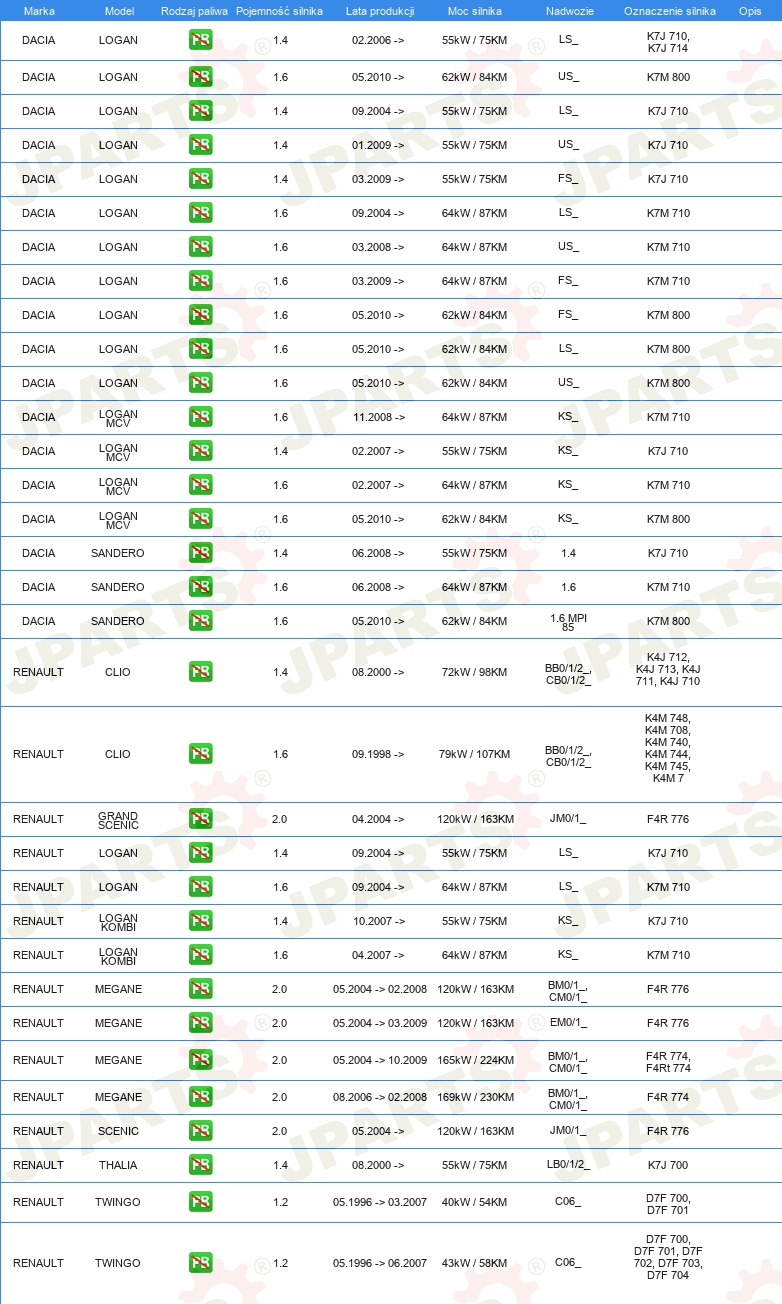Viewport: 782px width, 1304px height.
Task: Click fuel icon in Renault Scenic 2.0 row
Action: [200, 1131]
